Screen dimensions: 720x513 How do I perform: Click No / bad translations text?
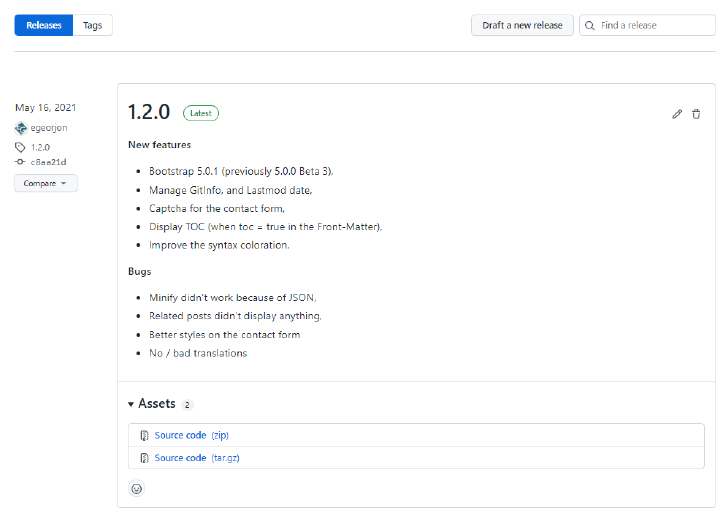pyautogui.click(x=198, y=353)
